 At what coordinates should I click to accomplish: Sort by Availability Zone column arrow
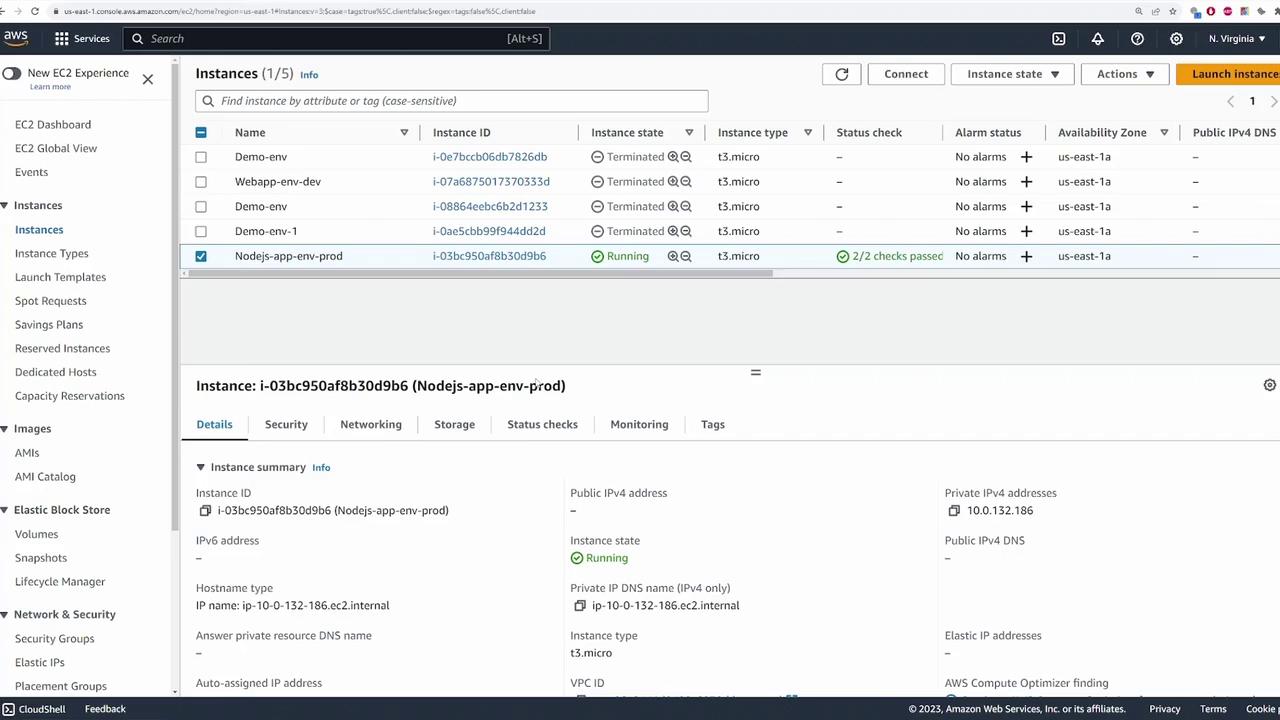click(x=1164, y=133)
